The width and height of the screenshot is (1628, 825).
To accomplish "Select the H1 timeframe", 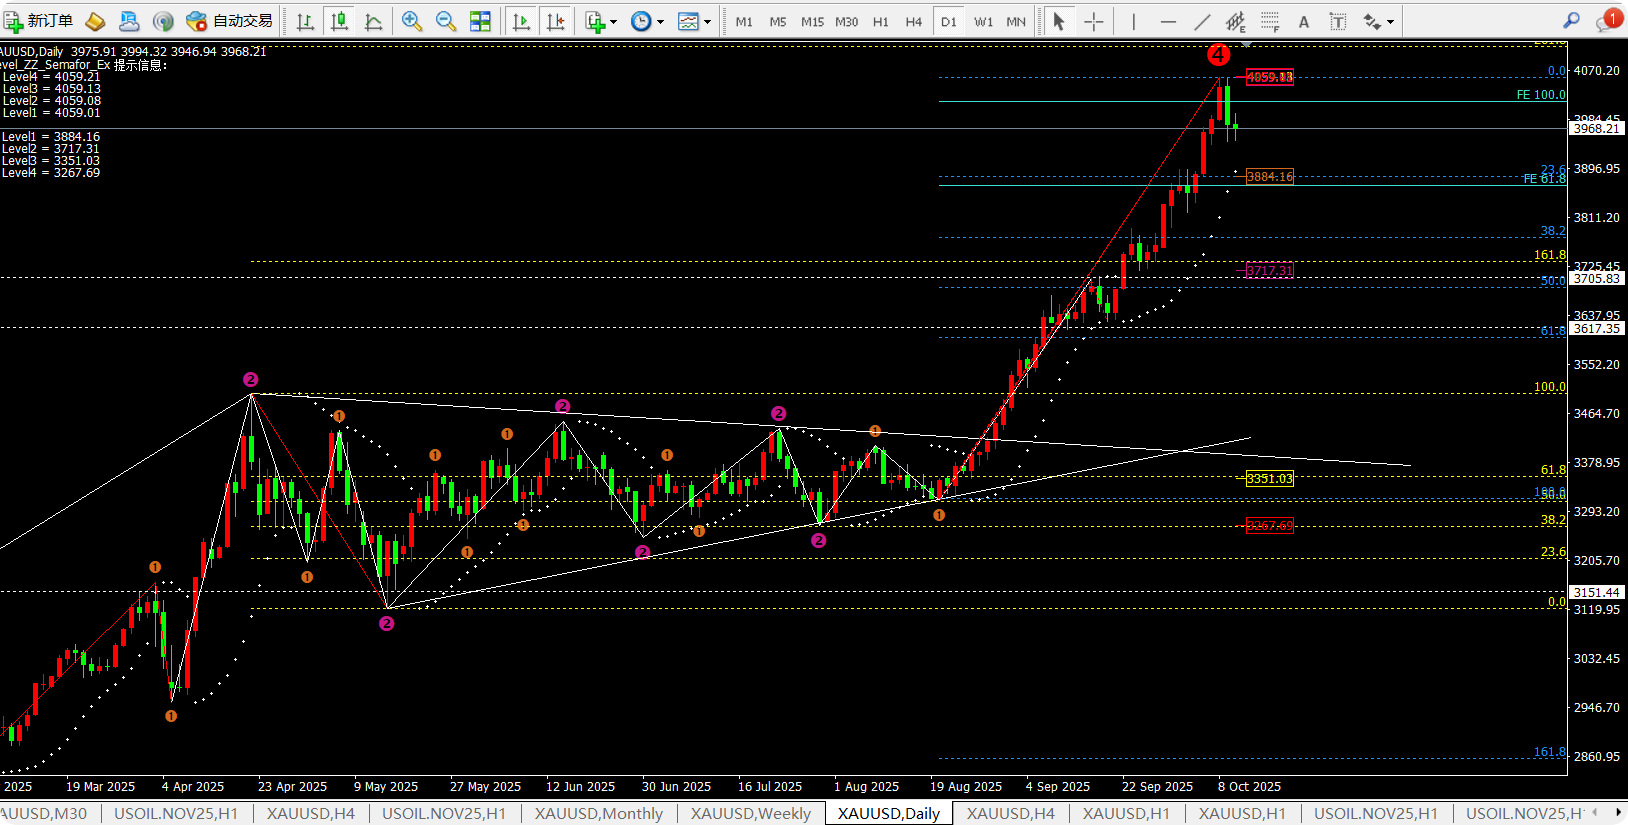I will coord(881,21).
